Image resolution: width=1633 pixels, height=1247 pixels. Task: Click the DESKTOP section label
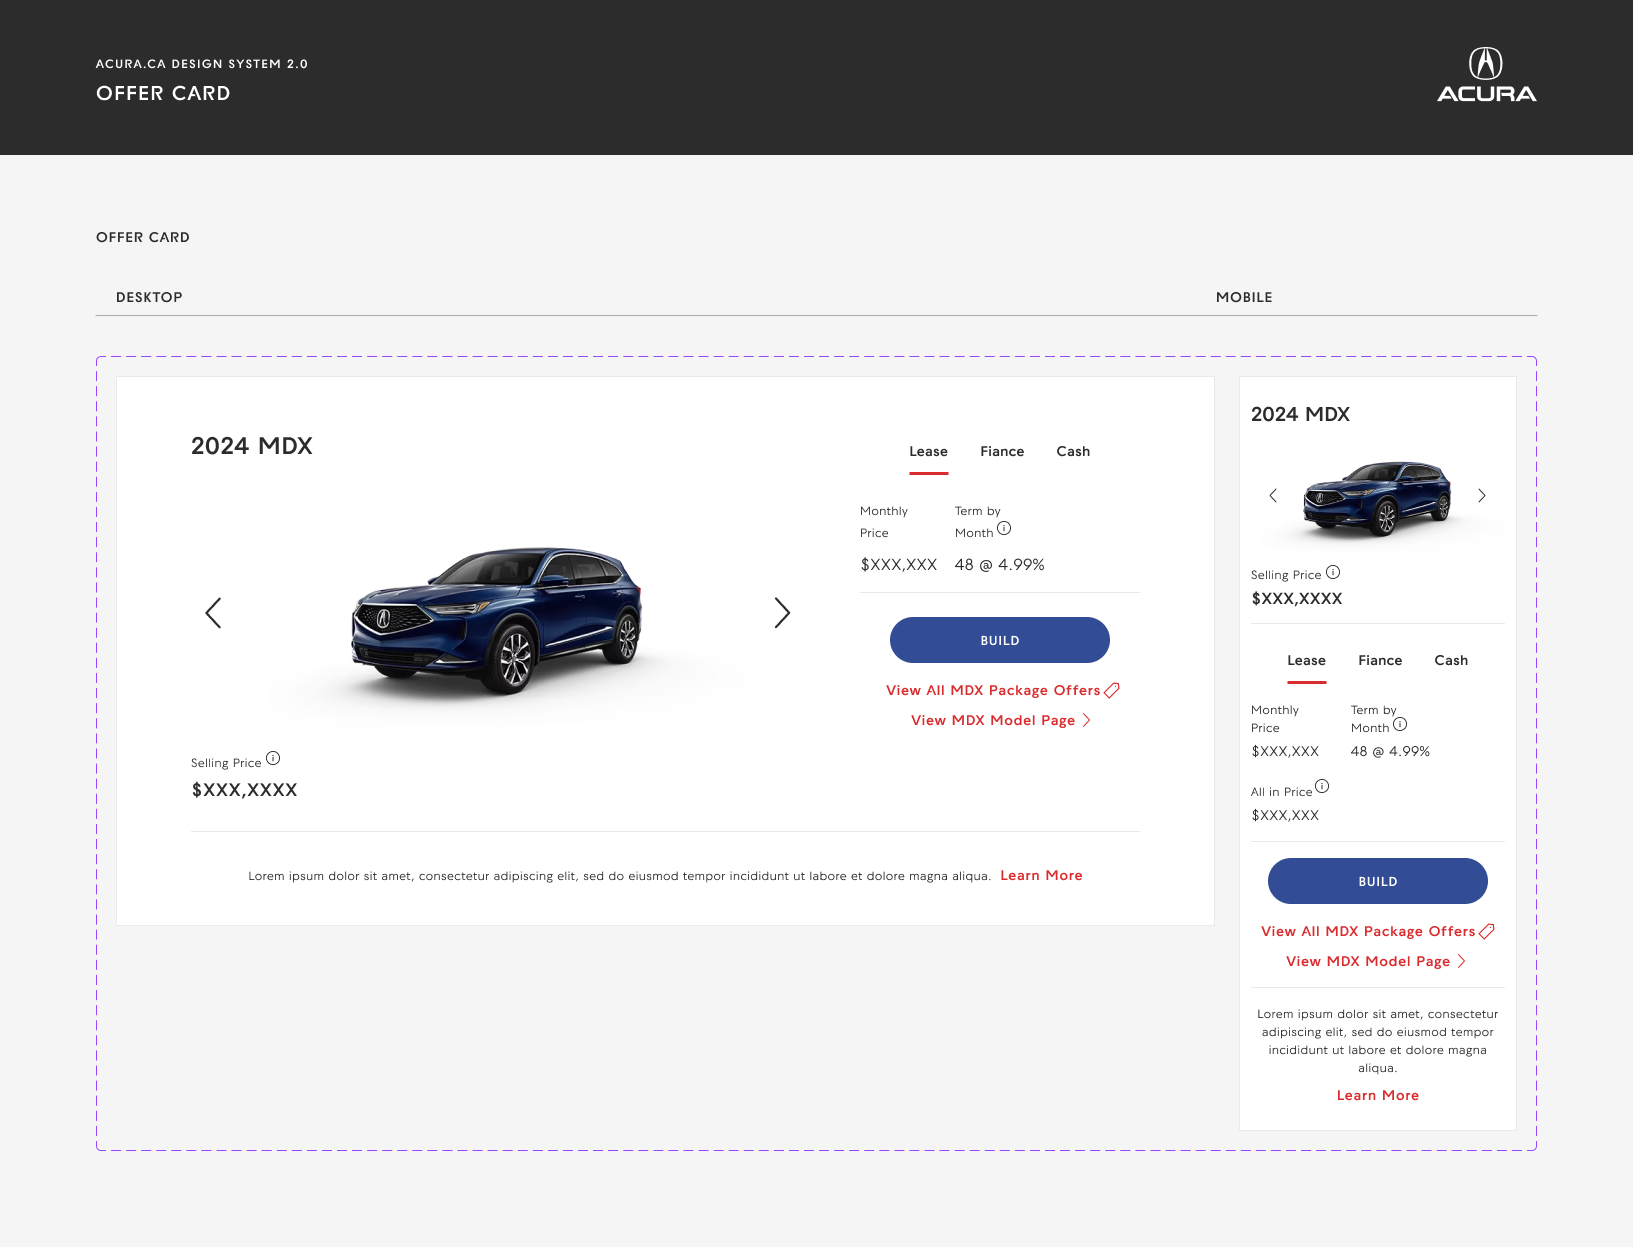[x=149, y=298]
